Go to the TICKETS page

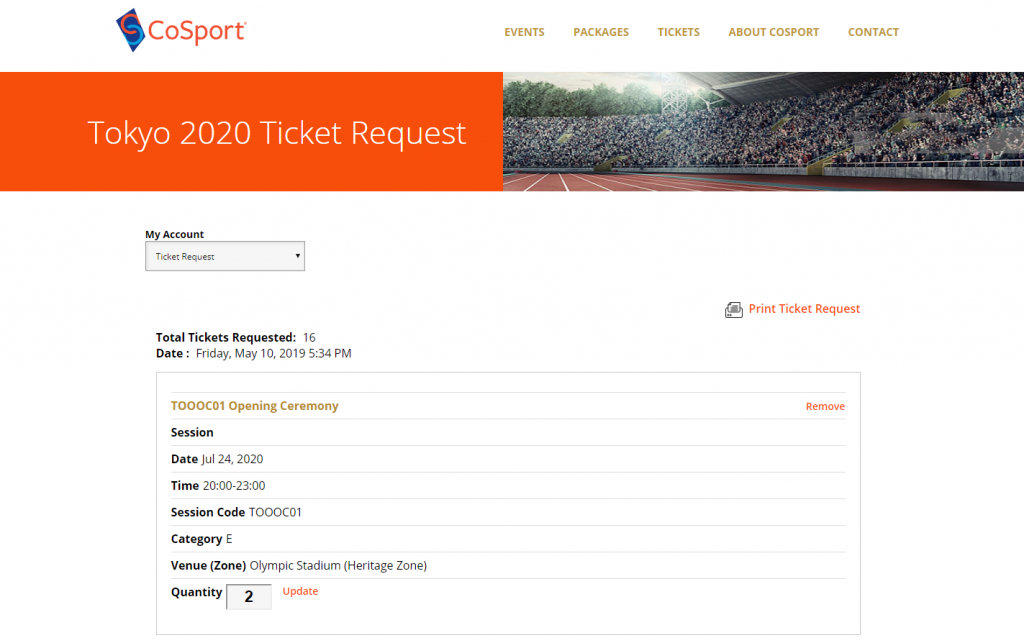(678, 32)
